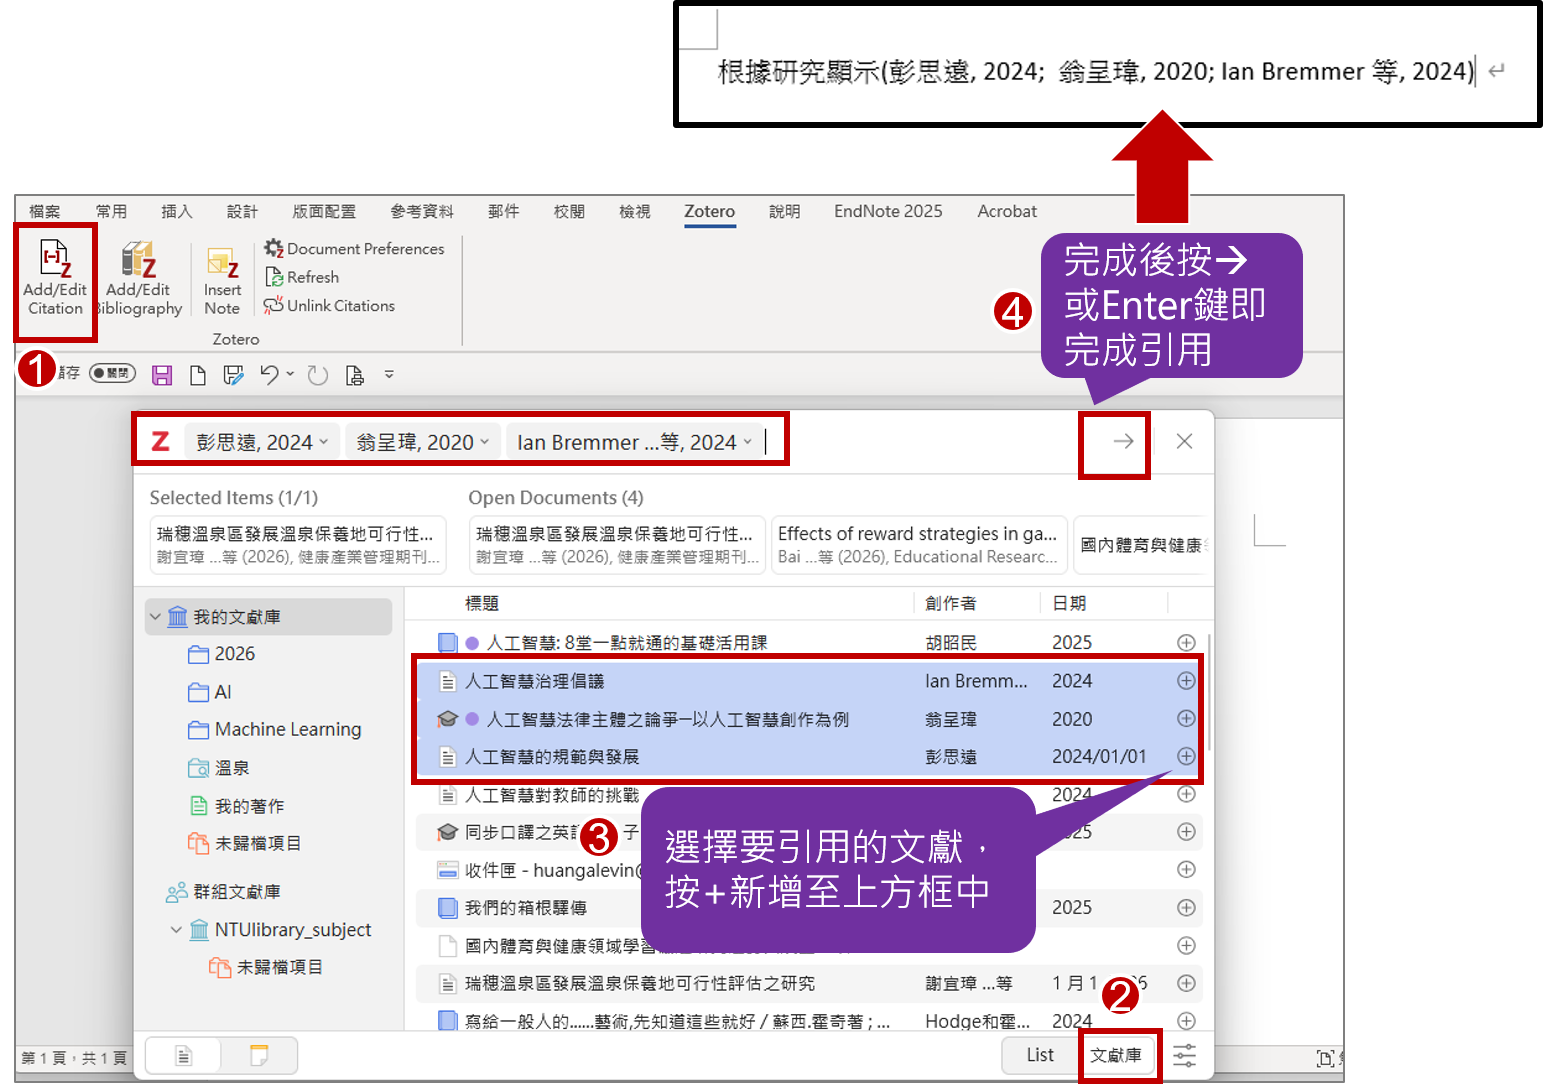Viewport: 1543px width, 1084px height.
Task: Switch to List view mode
Action: [x=1040, y=1055]
